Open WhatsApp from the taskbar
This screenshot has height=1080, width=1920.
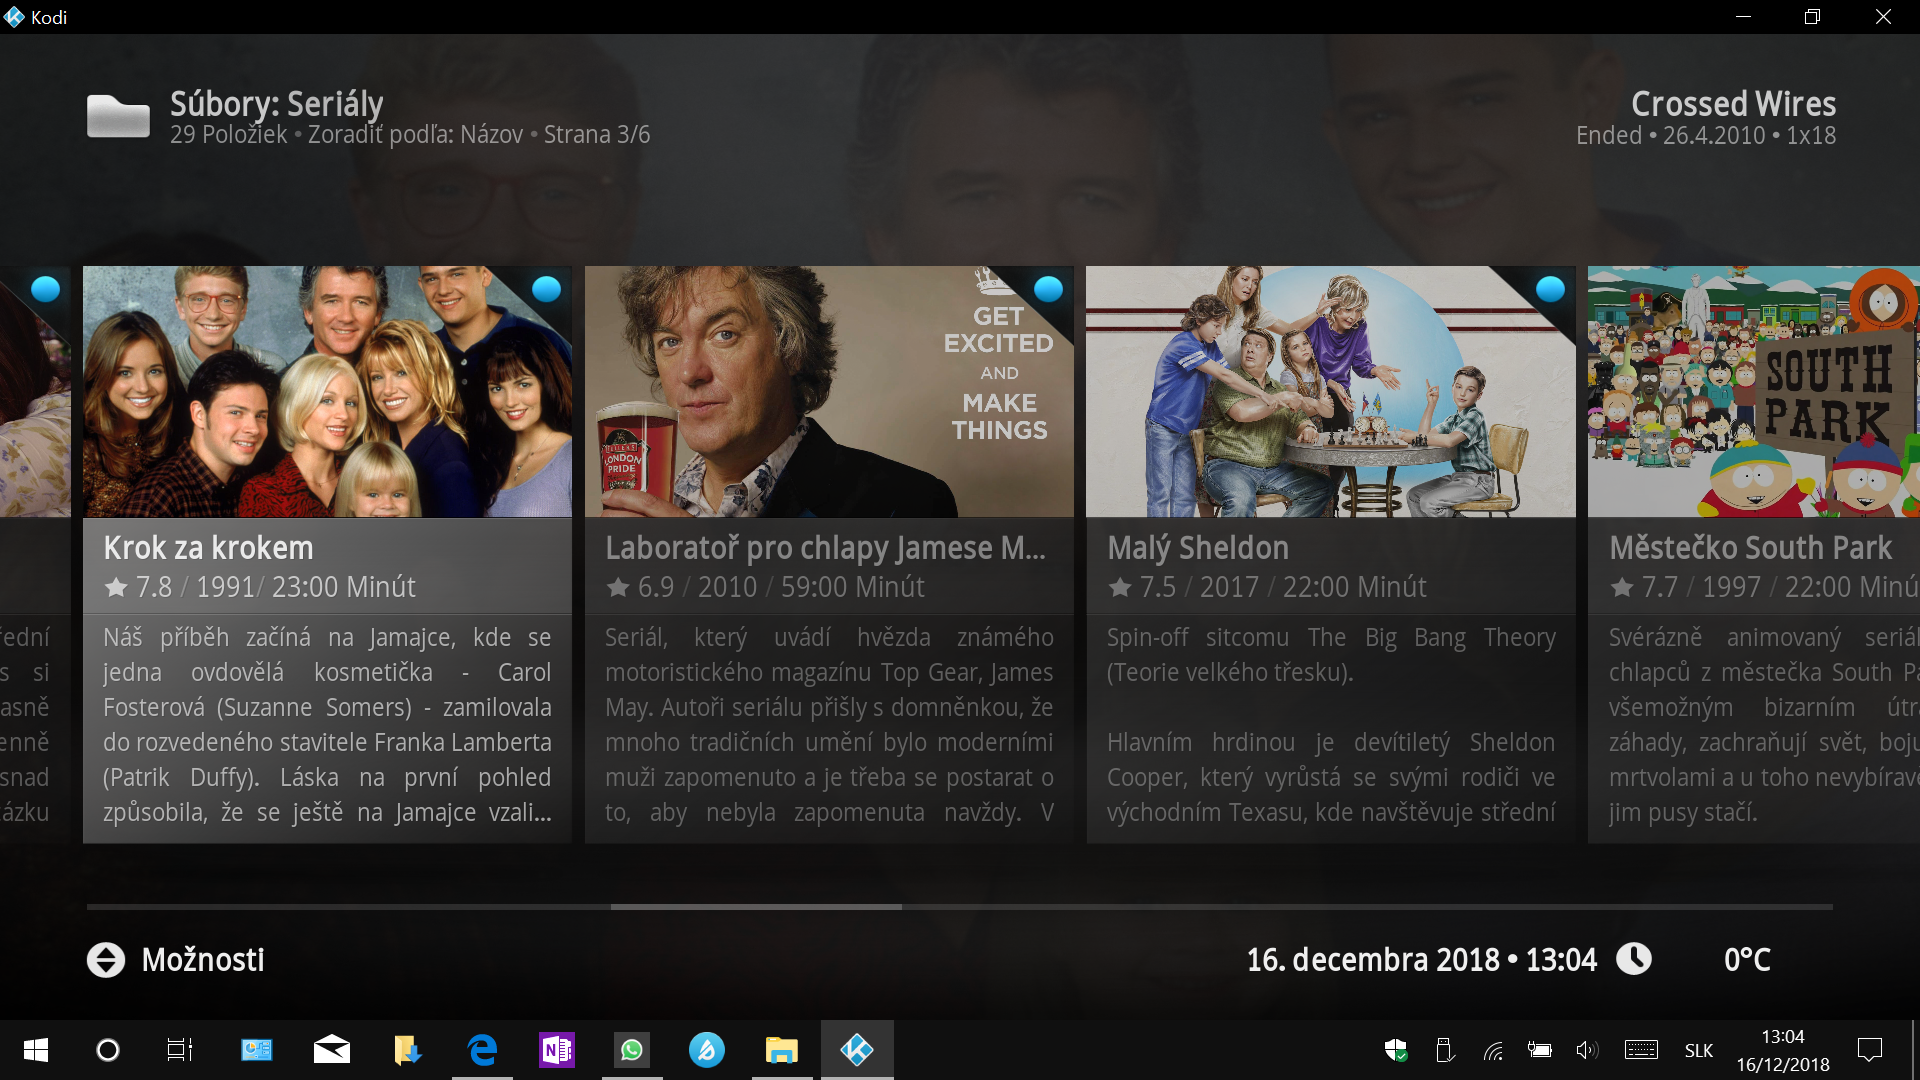tap(632, 1050)
